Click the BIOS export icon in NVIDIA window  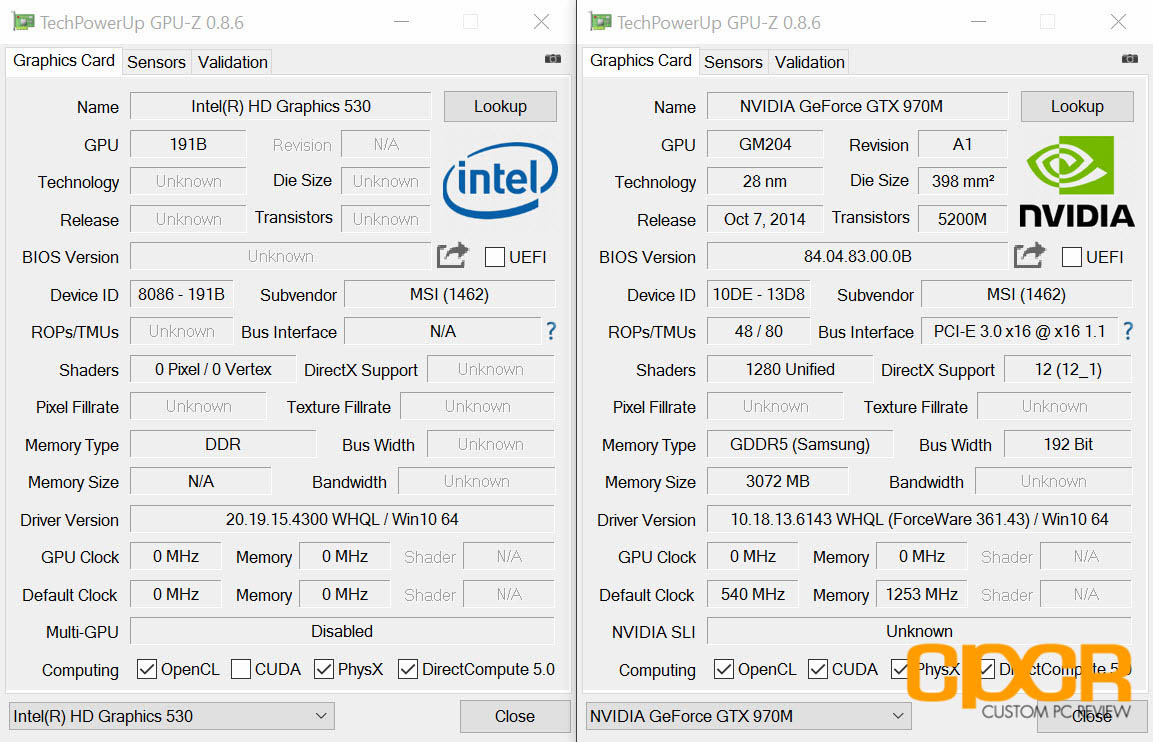pyautogui.click(x=1029, y=256)
